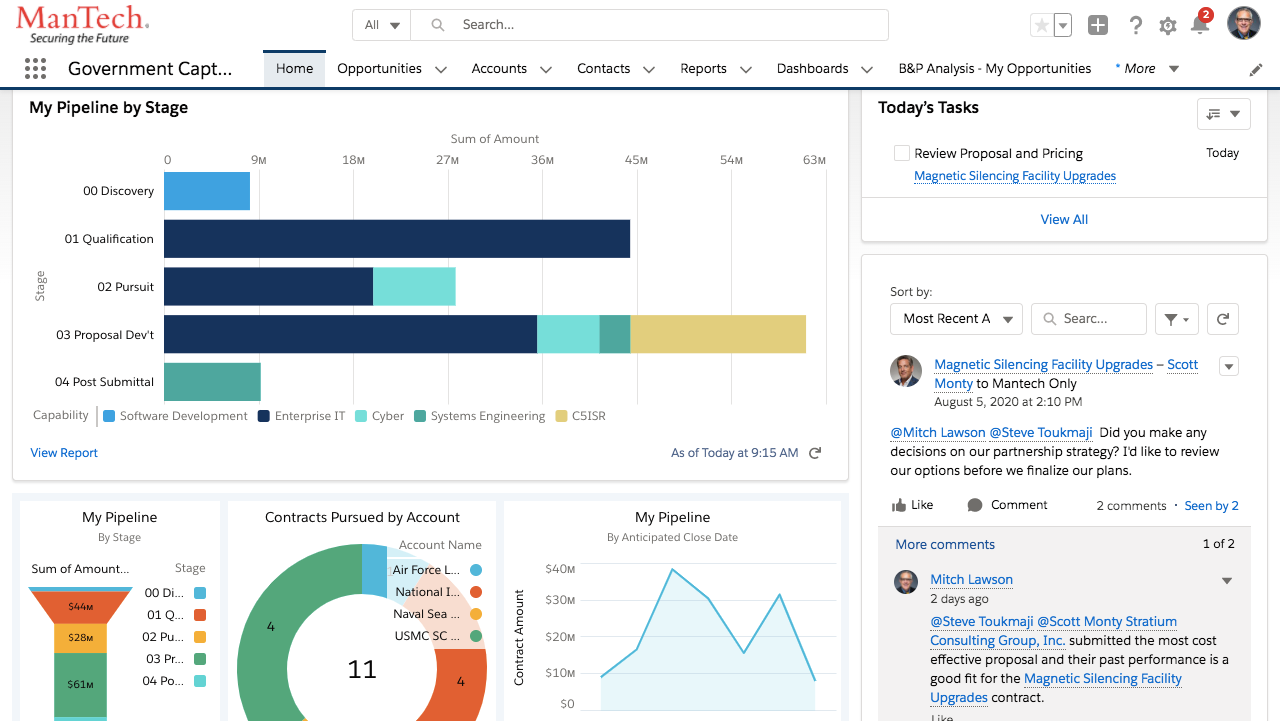This screenshot has height=721, width=1280.
Task: Click the Help question mark icon
Action: point(1135,26)
